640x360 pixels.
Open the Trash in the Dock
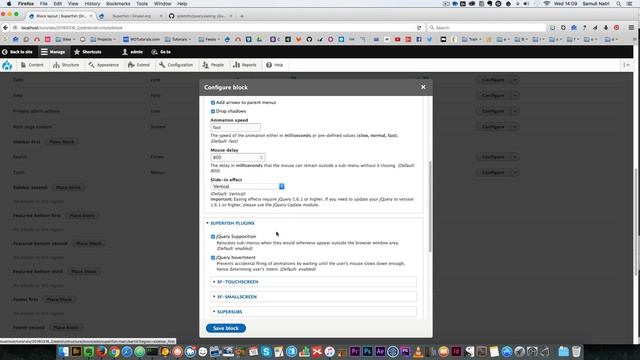point(576,351)
